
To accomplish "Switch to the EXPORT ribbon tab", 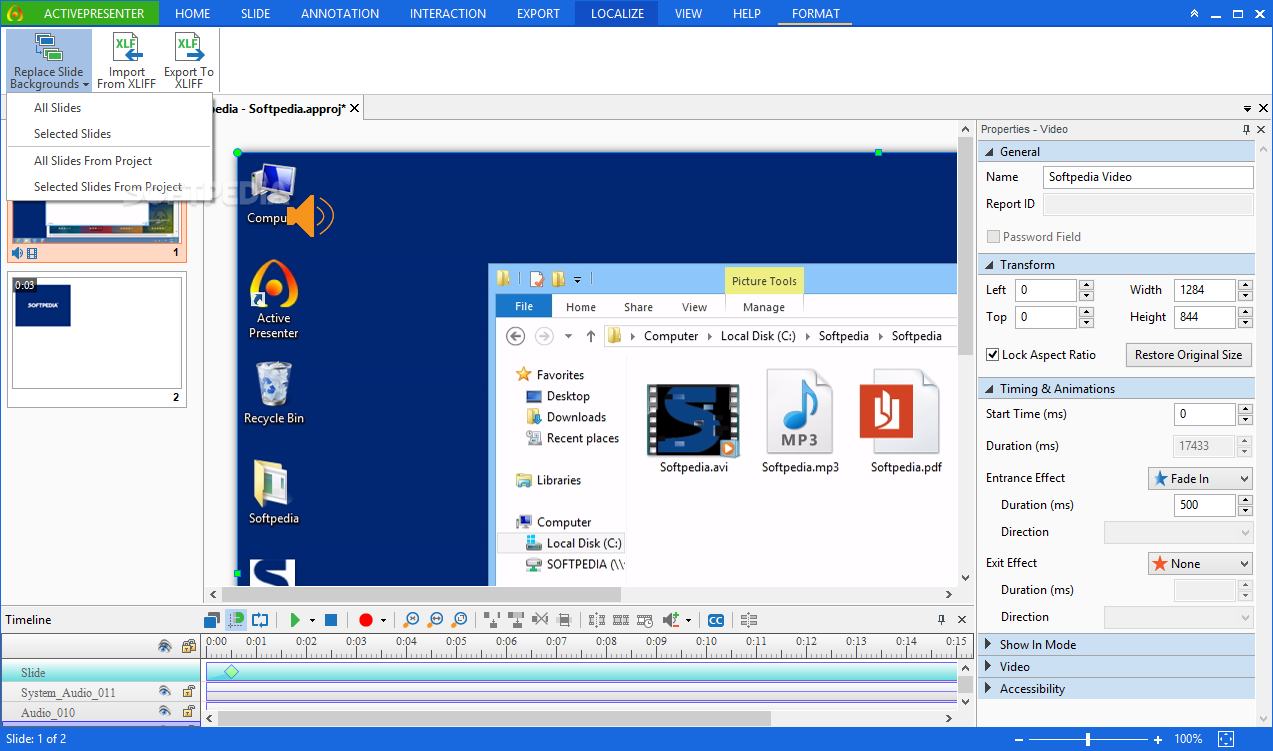I will (x=538, y=14).
